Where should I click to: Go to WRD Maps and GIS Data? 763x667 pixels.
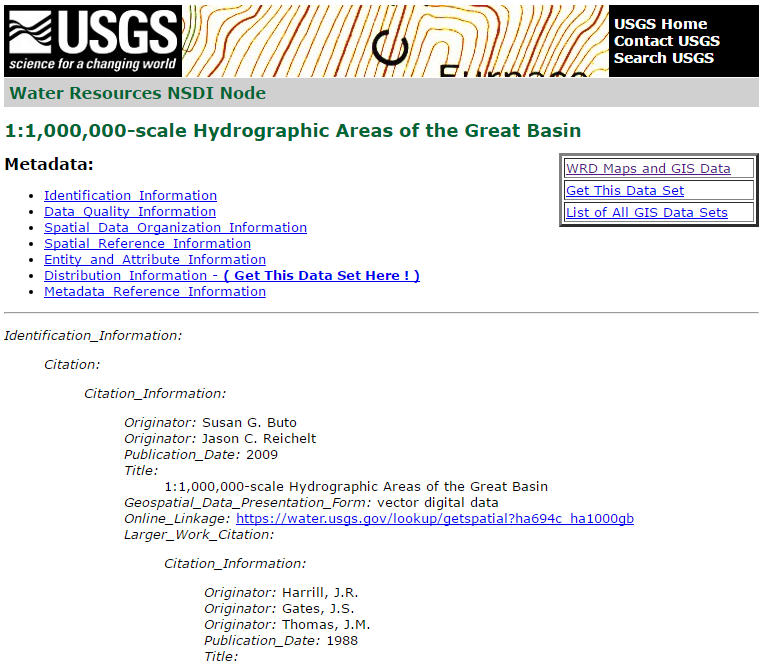coord(648,168)
